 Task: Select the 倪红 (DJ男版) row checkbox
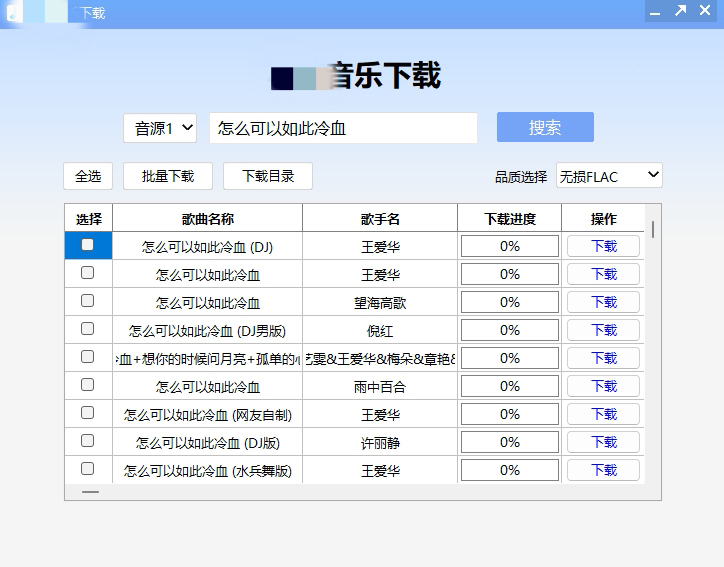pyautogui.click(x=87, y=329)
